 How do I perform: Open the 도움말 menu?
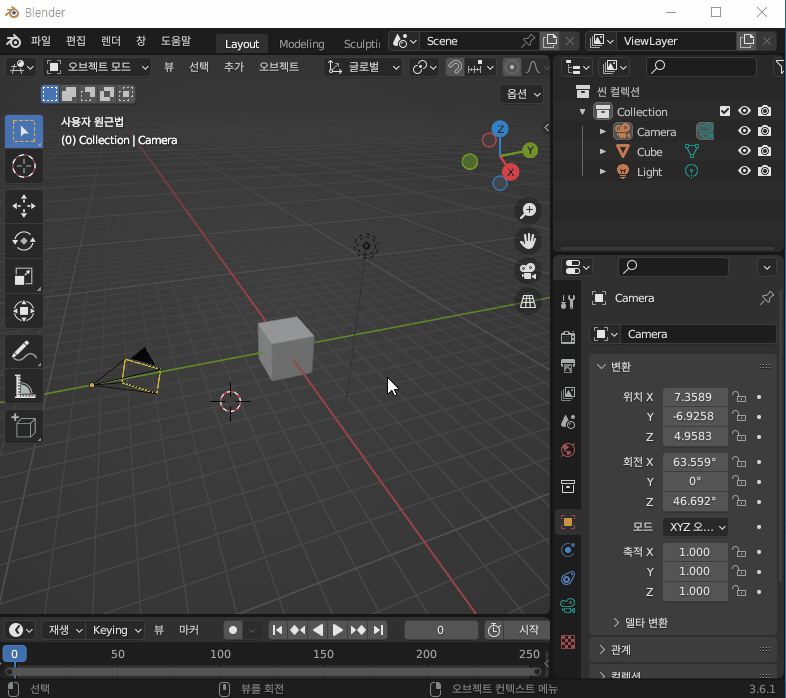pyautogui.click(x=175, y=41)
